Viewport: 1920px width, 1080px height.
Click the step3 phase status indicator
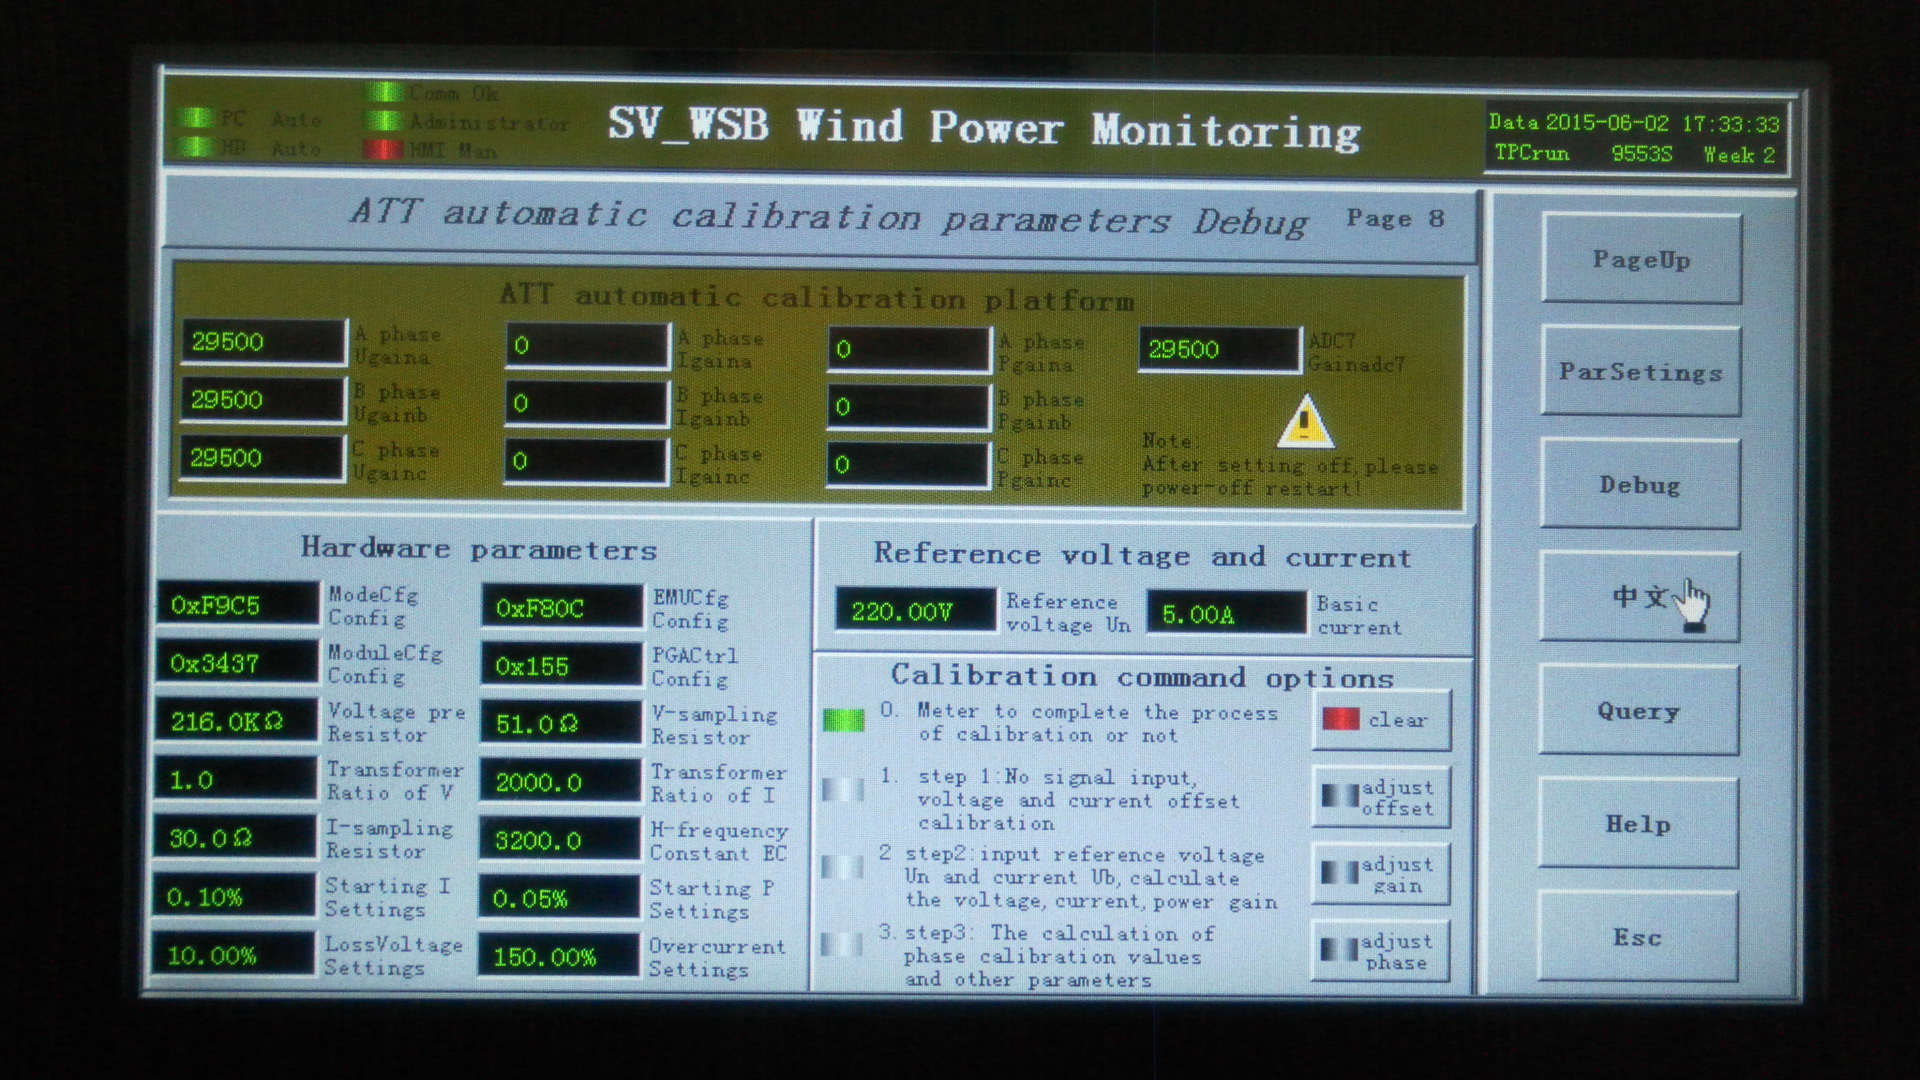tap(841, 944)
